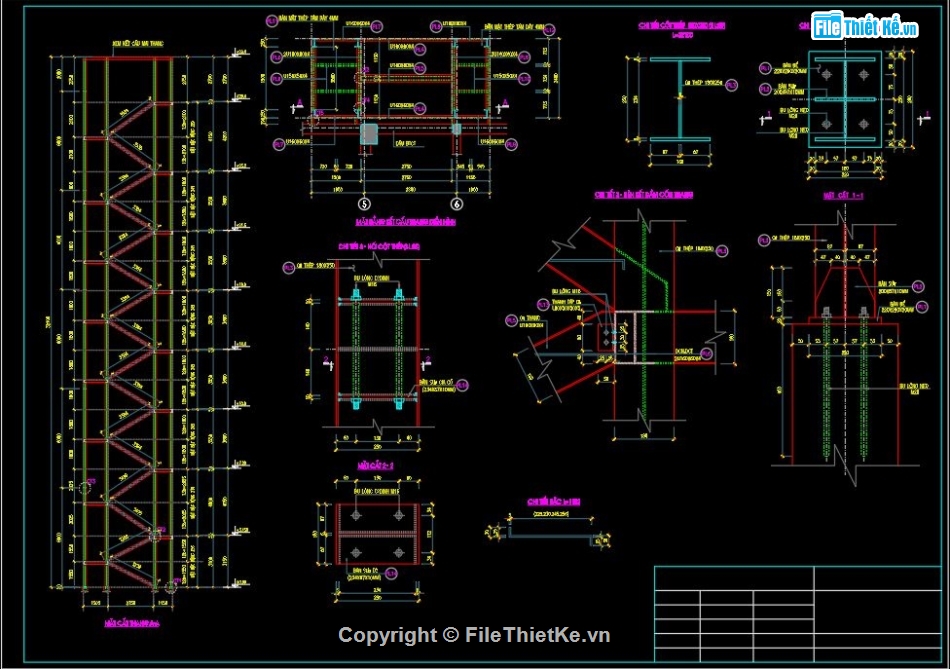Click the stair plan title under axes 5 and 6
950x669 pixels.
[405, 222]
